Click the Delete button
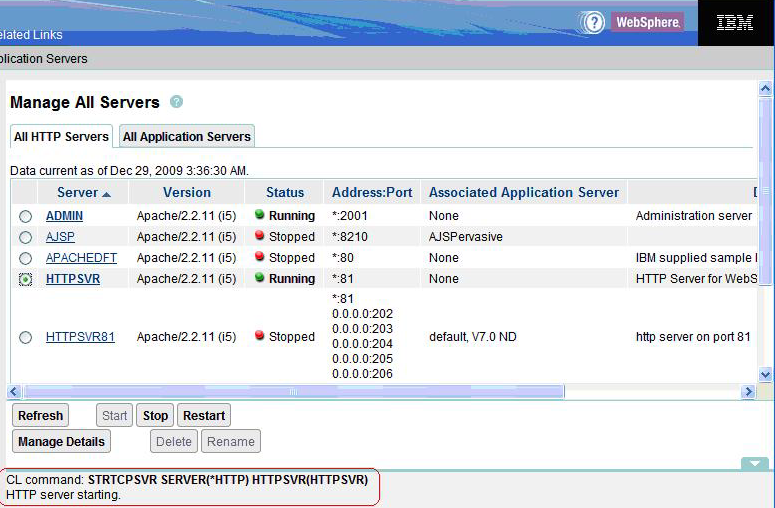Screen dimensions: 775x508 [x=174, y=441]
